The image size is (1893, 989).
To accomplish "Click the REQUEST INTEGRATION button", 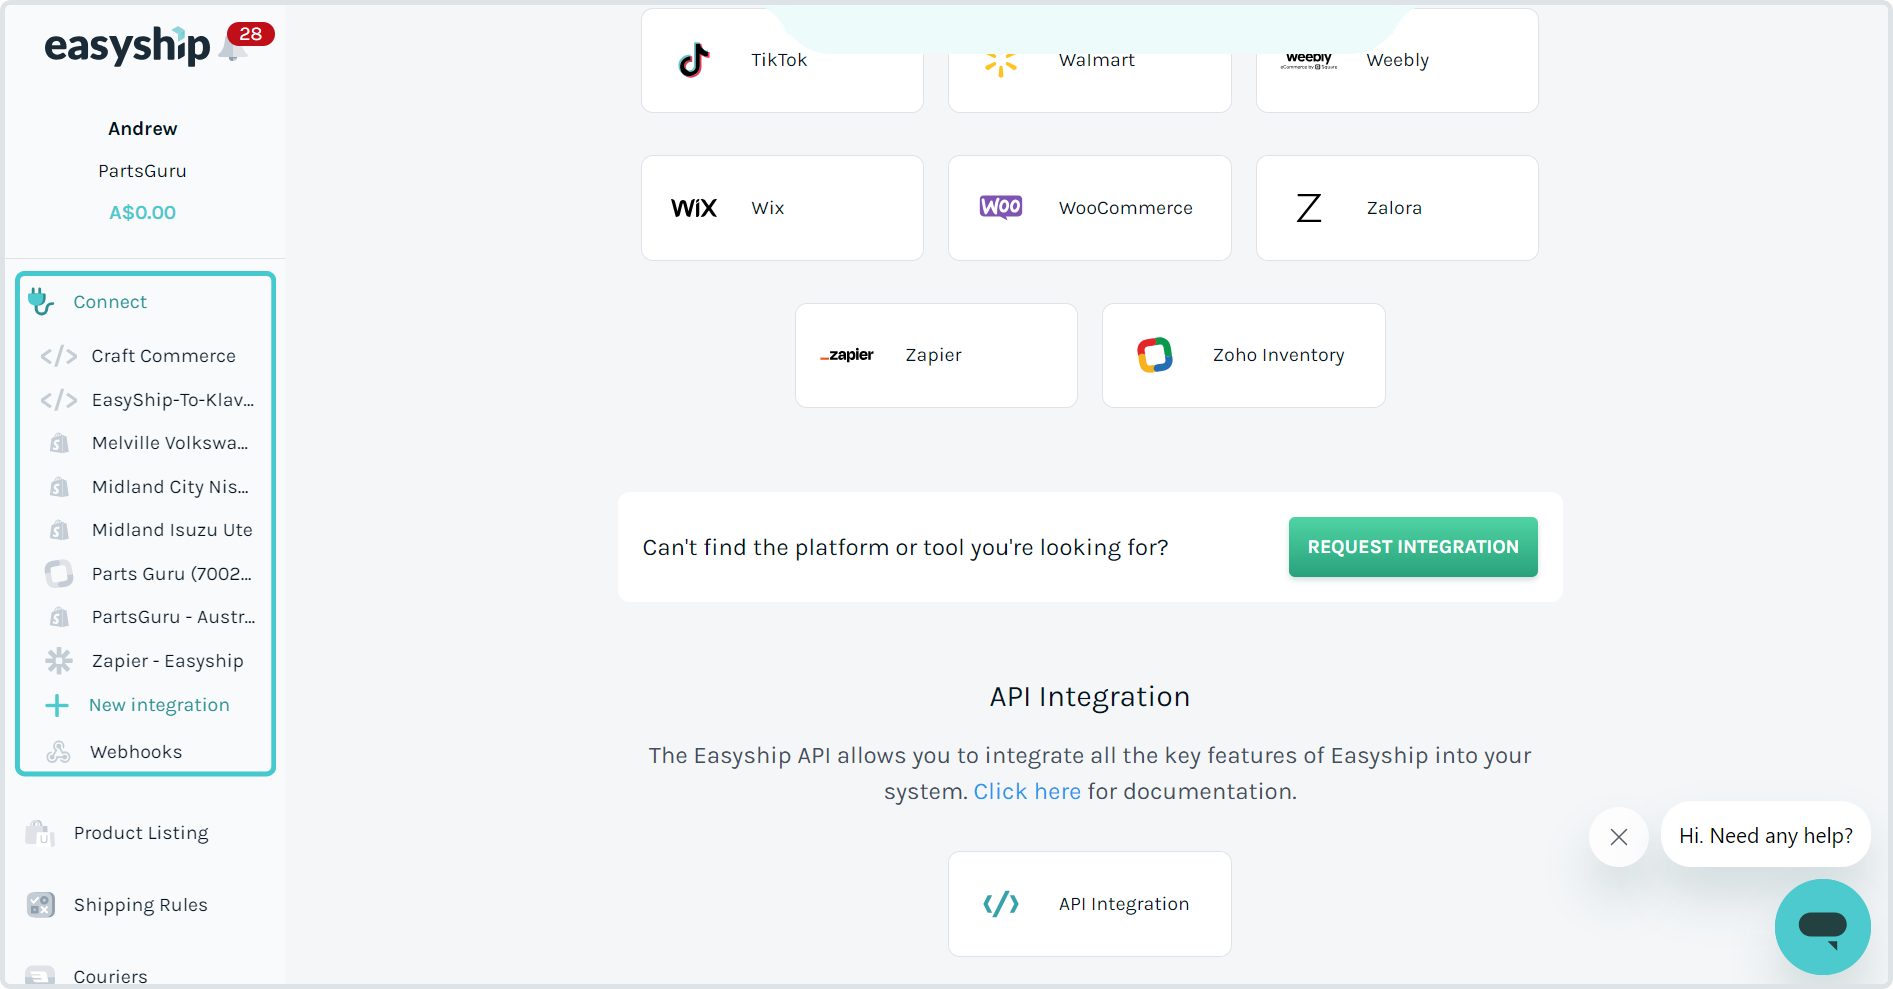I will pos(1413,547).
